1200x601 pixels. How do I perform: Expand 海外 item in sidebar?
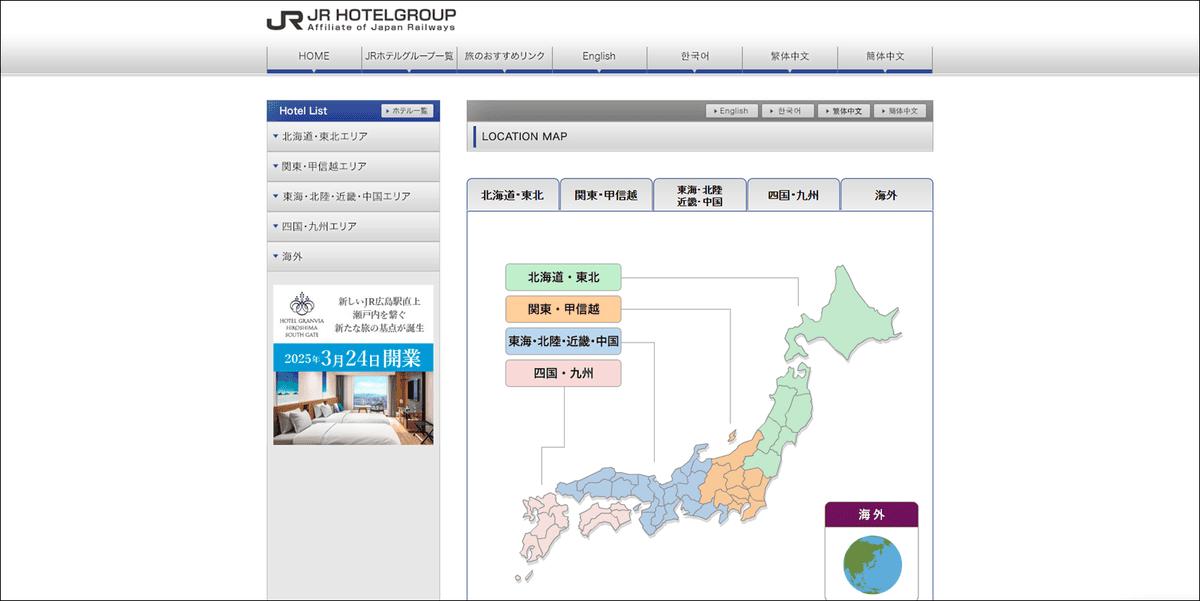[x=353, y=257]
